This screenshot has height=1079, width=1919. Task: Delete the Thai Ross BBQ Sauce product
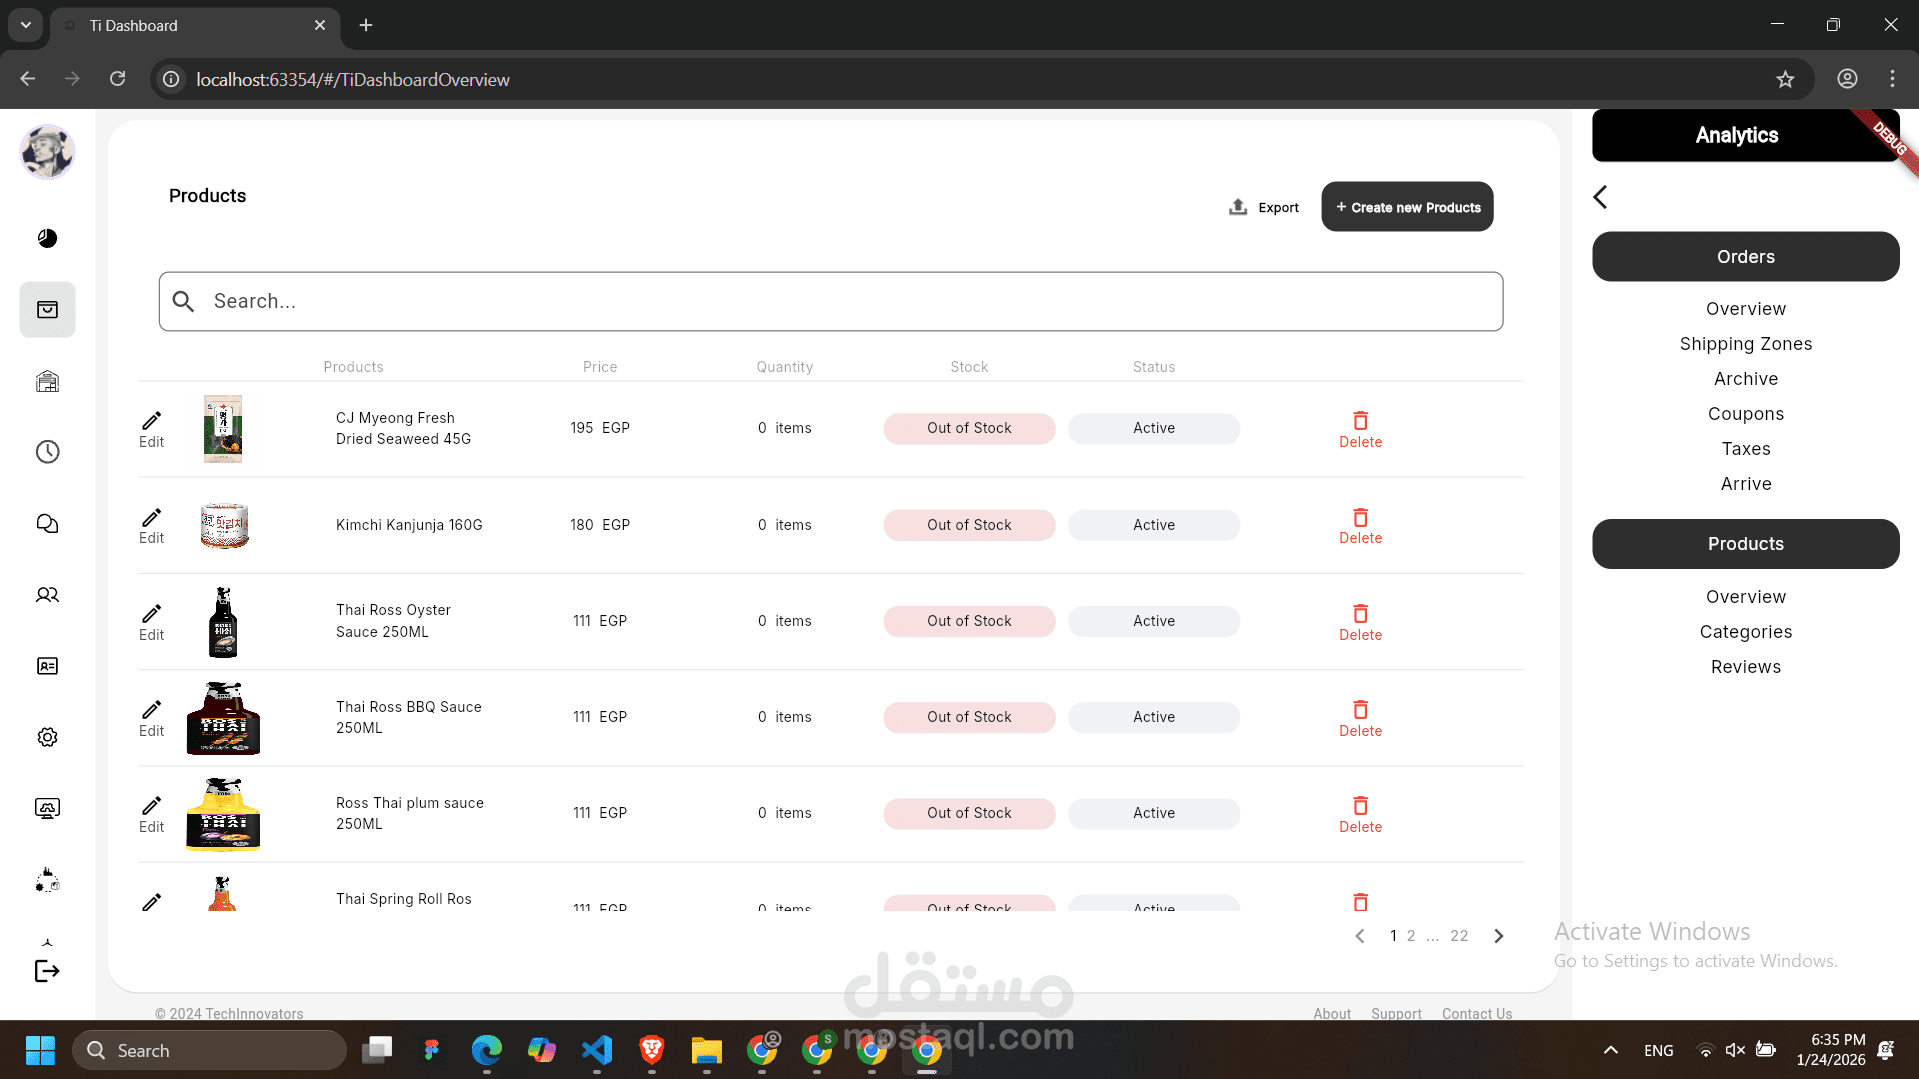click(x=1360, y=719)
